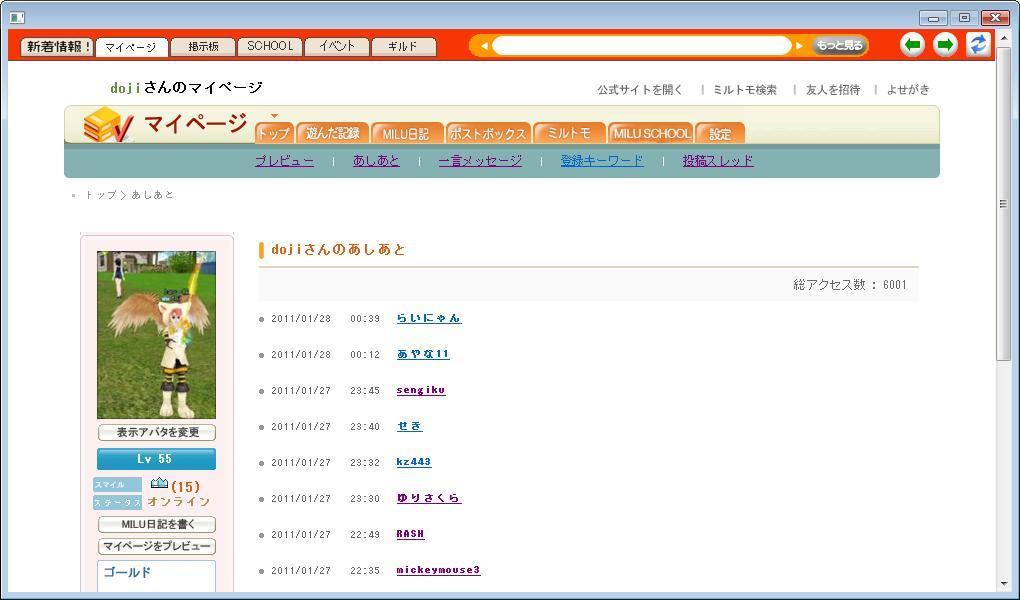Image resolution: width=1020 pixels, height=600 pixels.
Task: Open the 設定 tab
Action: tap(720, 133)
